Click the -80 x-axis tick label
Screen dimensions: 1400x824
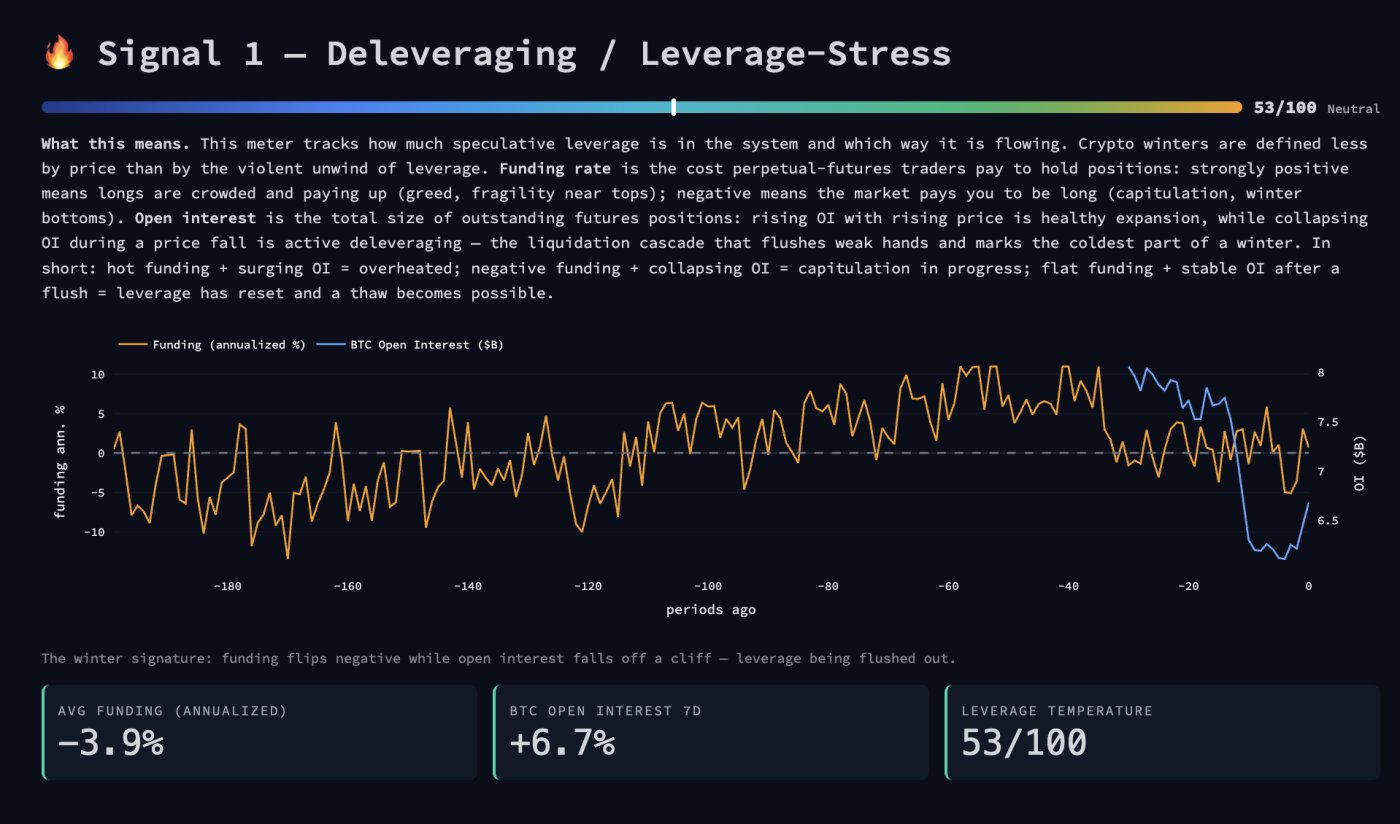point(828,587)
